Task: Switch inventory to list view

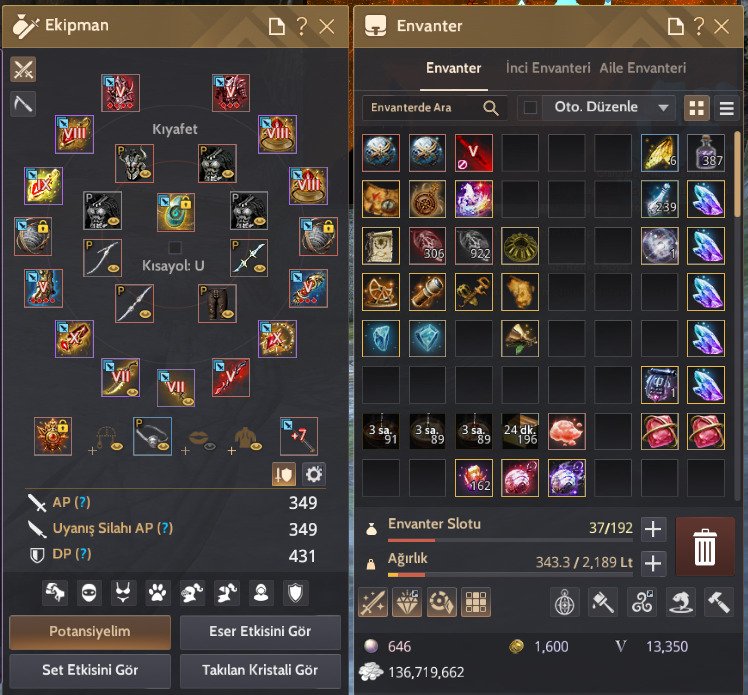Action: tap(727, 108)
